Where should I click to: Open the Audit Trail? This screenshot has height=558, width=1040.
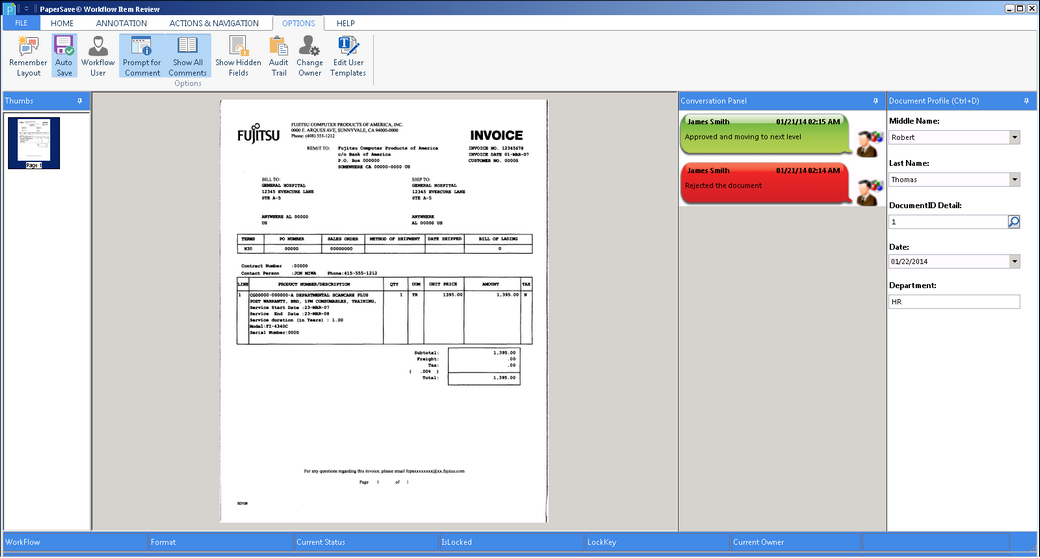[x=278, y=46]
